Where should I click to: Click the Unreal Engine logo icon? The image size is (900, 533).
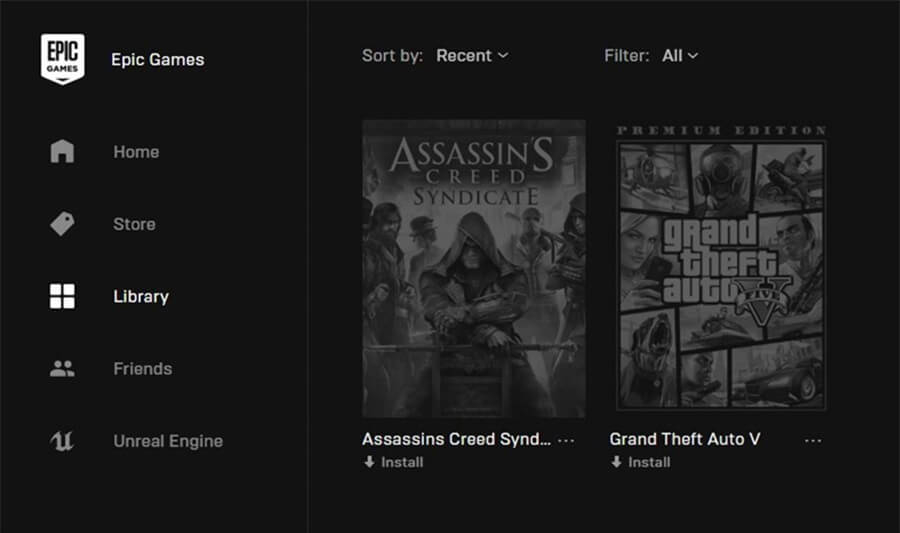coord(62,441)
